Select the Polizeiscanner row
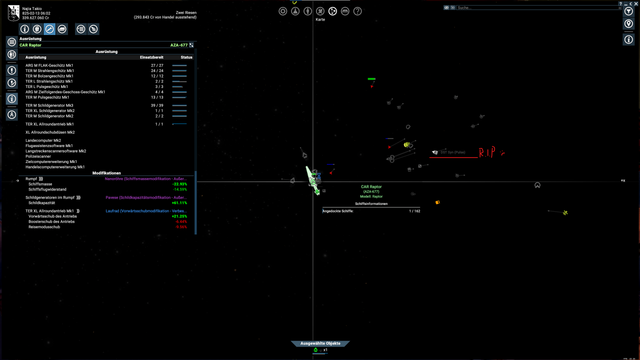This screenshot has height=360, width=640. [106, 156]
